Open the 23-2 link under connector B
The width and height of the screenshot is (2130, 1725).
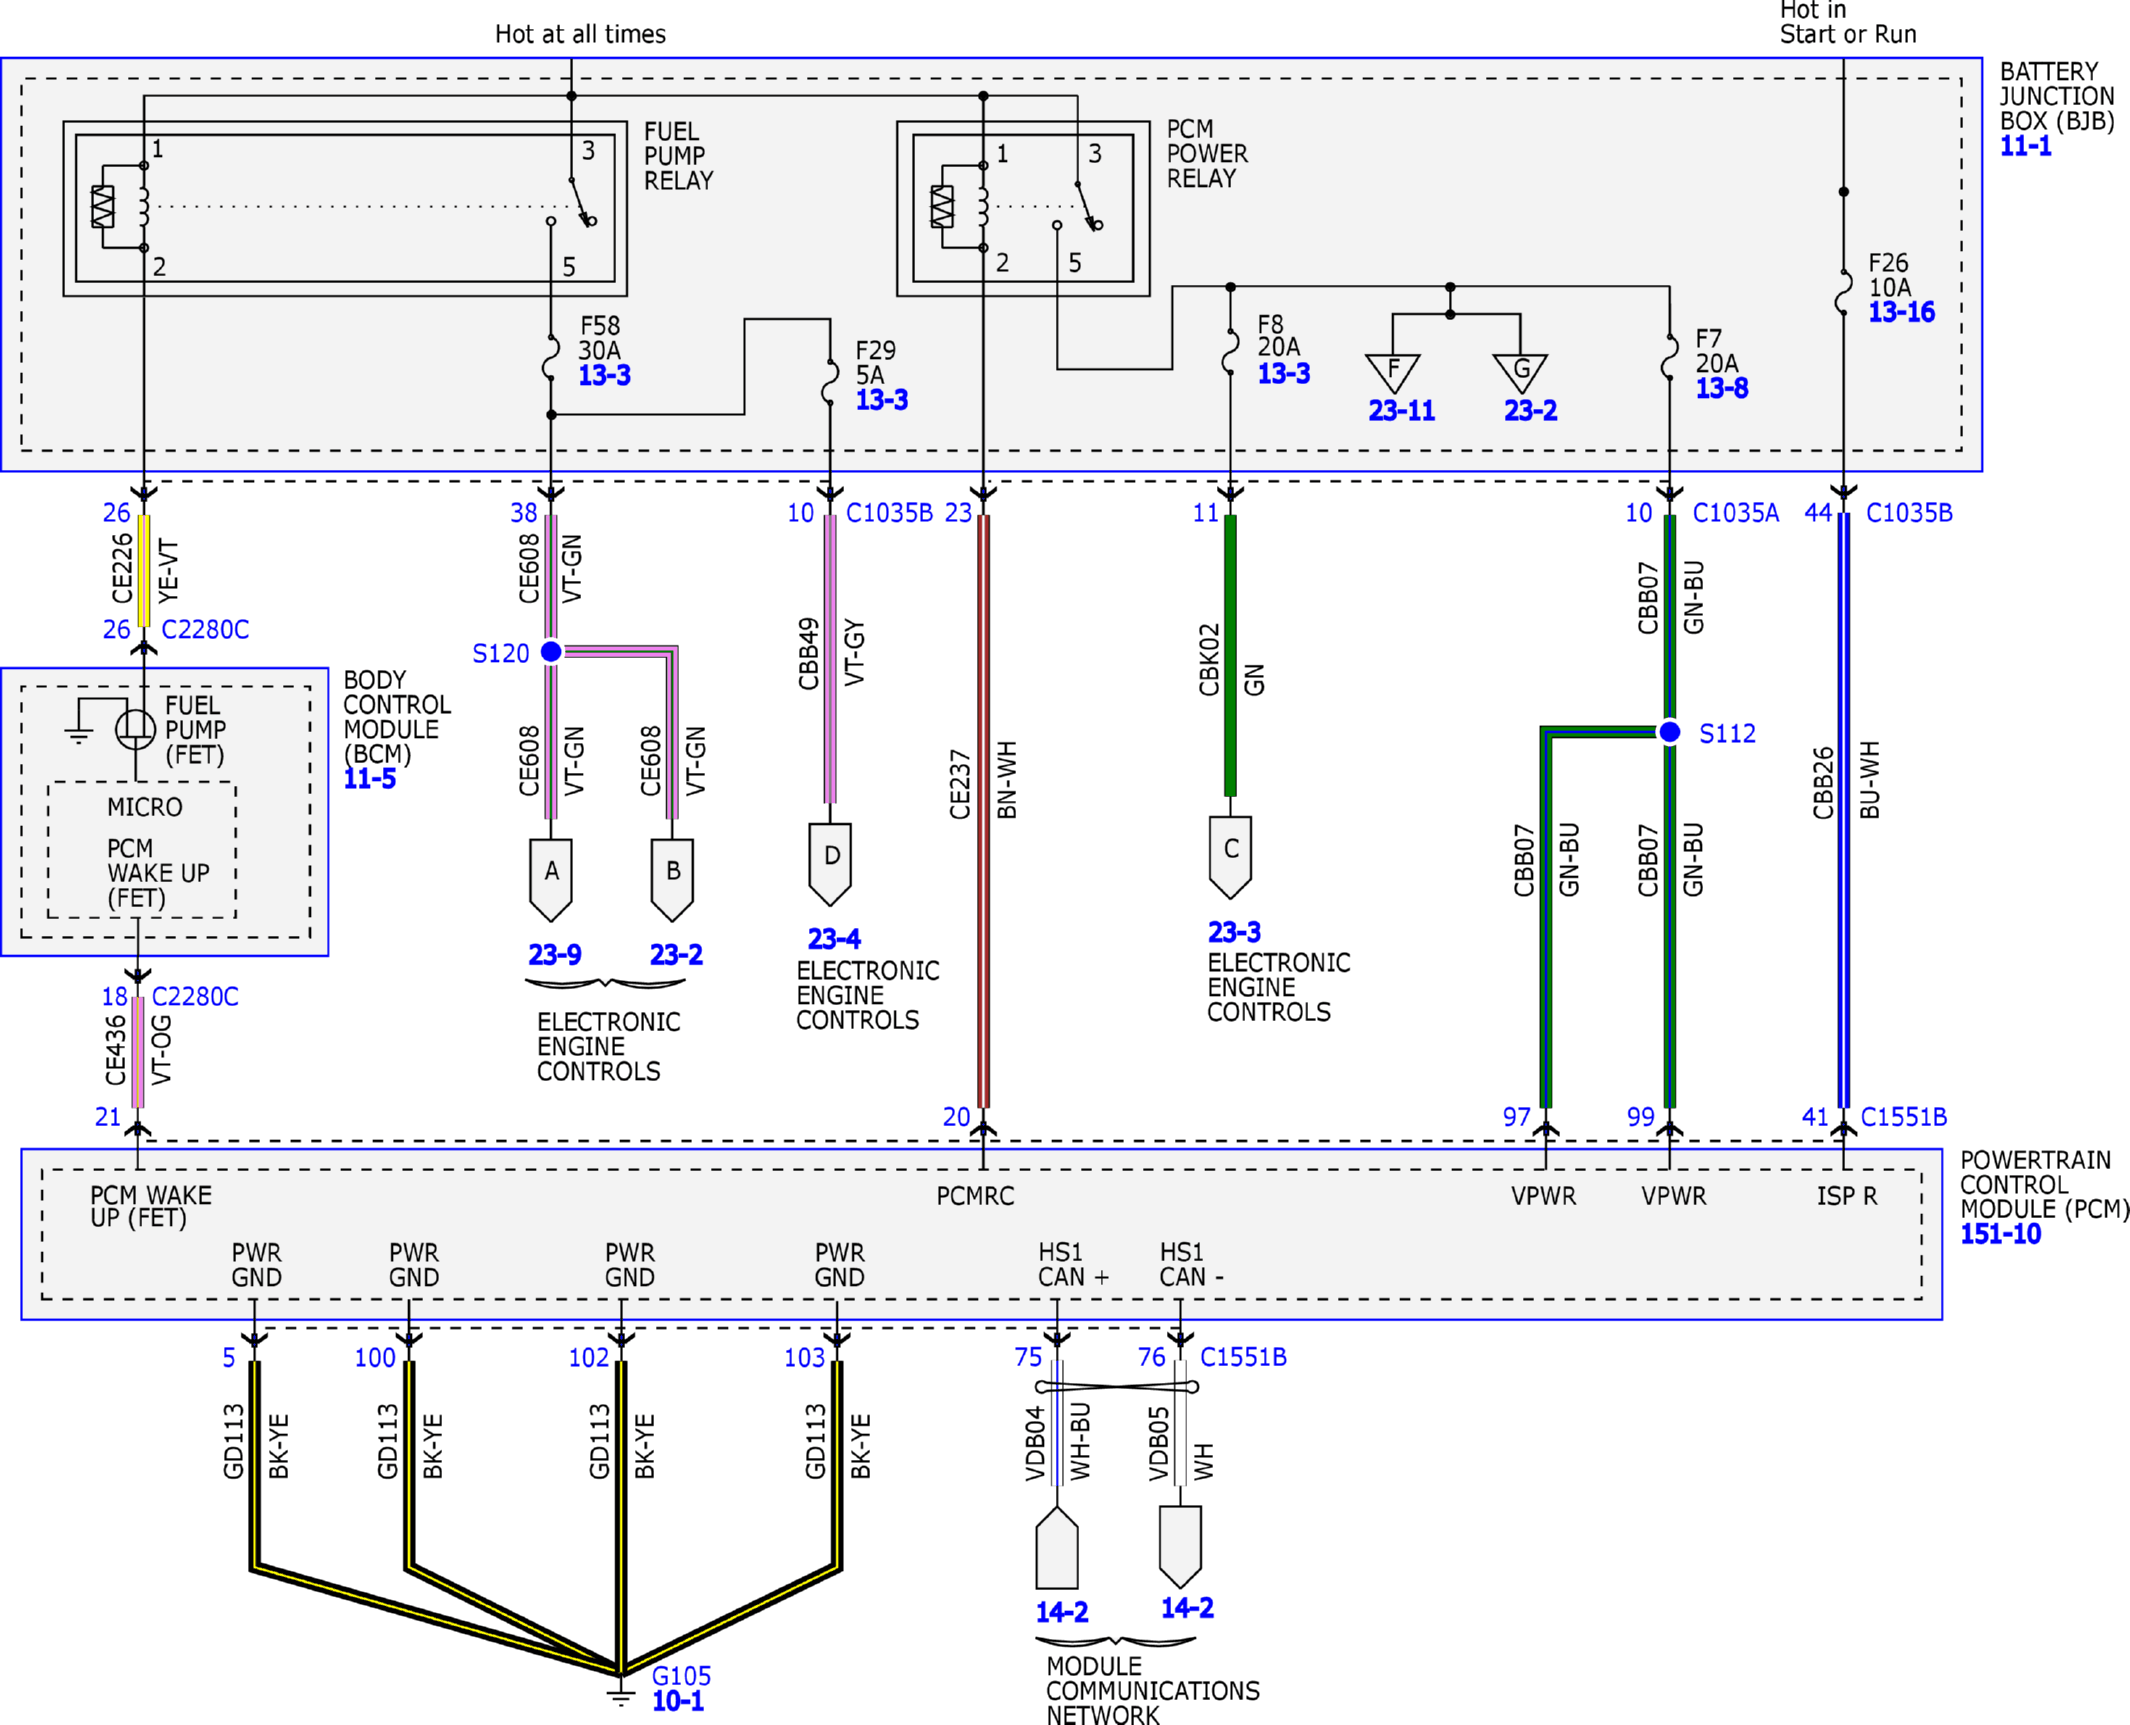point(676,955)
